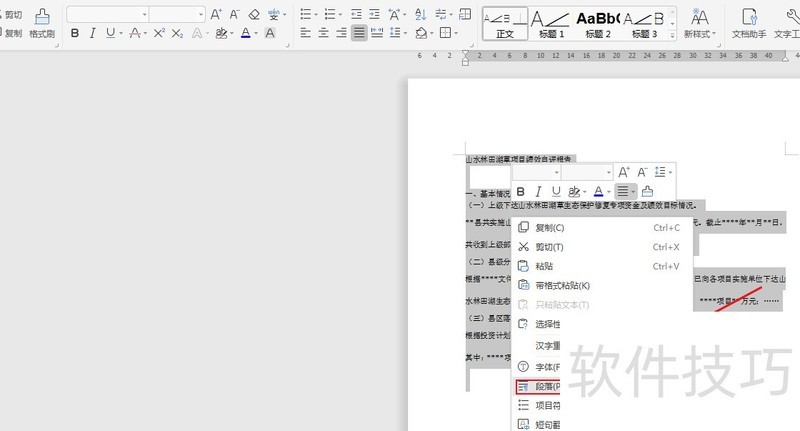Click the clear formatting eraser icon
The height and width of the screenshot is (431, 800).
point(254,15)
